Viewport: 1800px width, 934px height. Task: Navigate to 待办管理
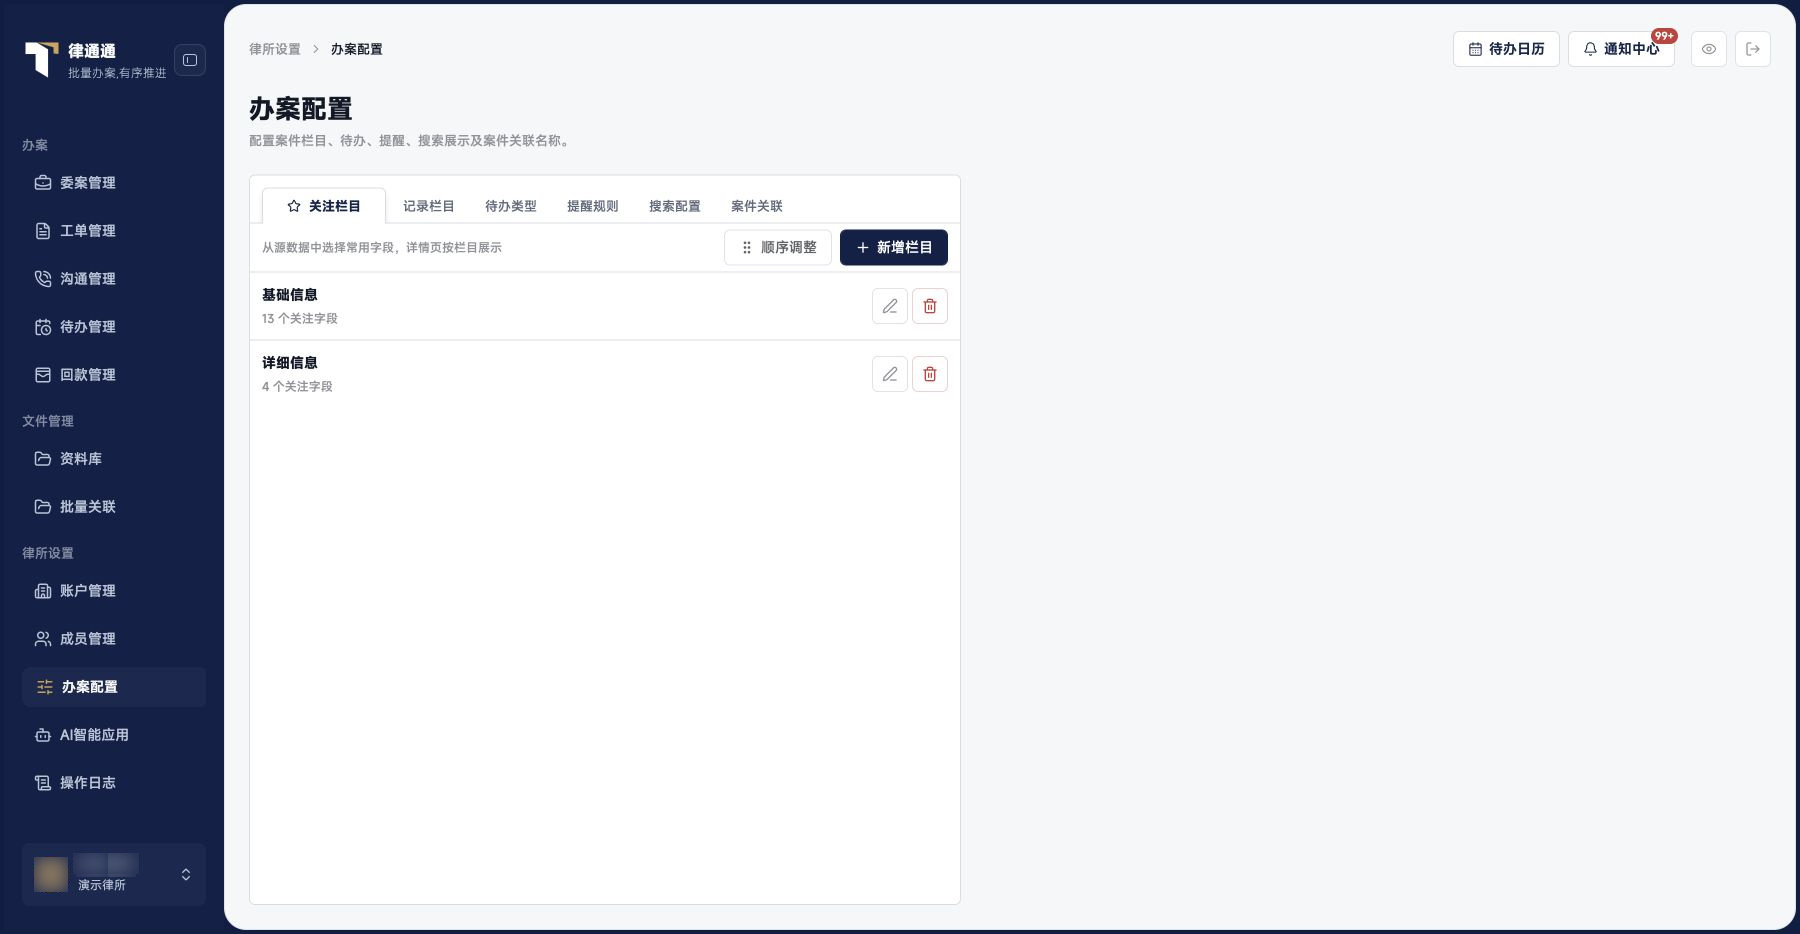click(114, 327)
